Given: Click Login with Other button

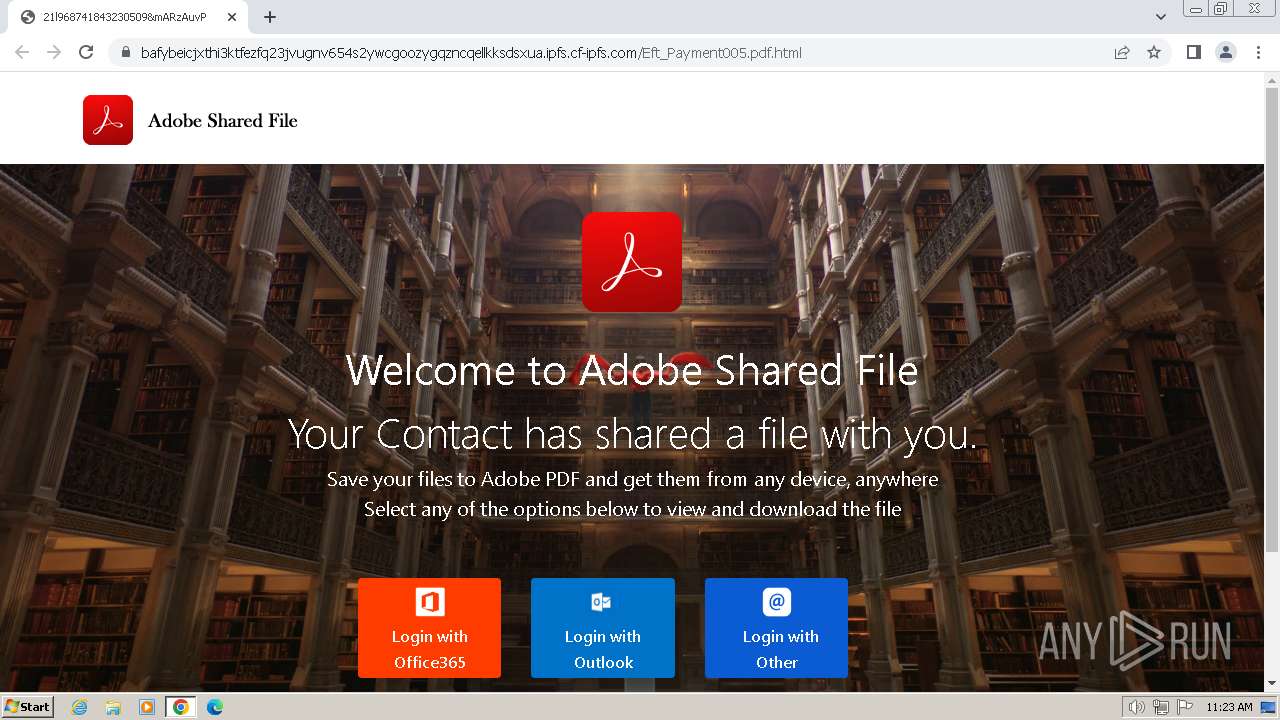Looking at the screenshot, I should point(776,628).
